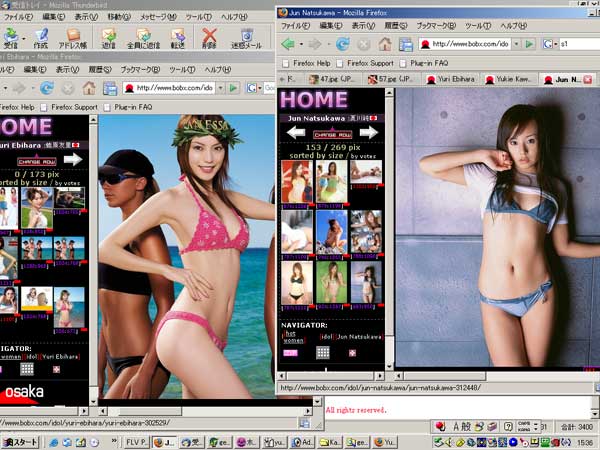The image size is (600, 450).
Task: Click the language bar help question mark icon
Action: point(508,426)
